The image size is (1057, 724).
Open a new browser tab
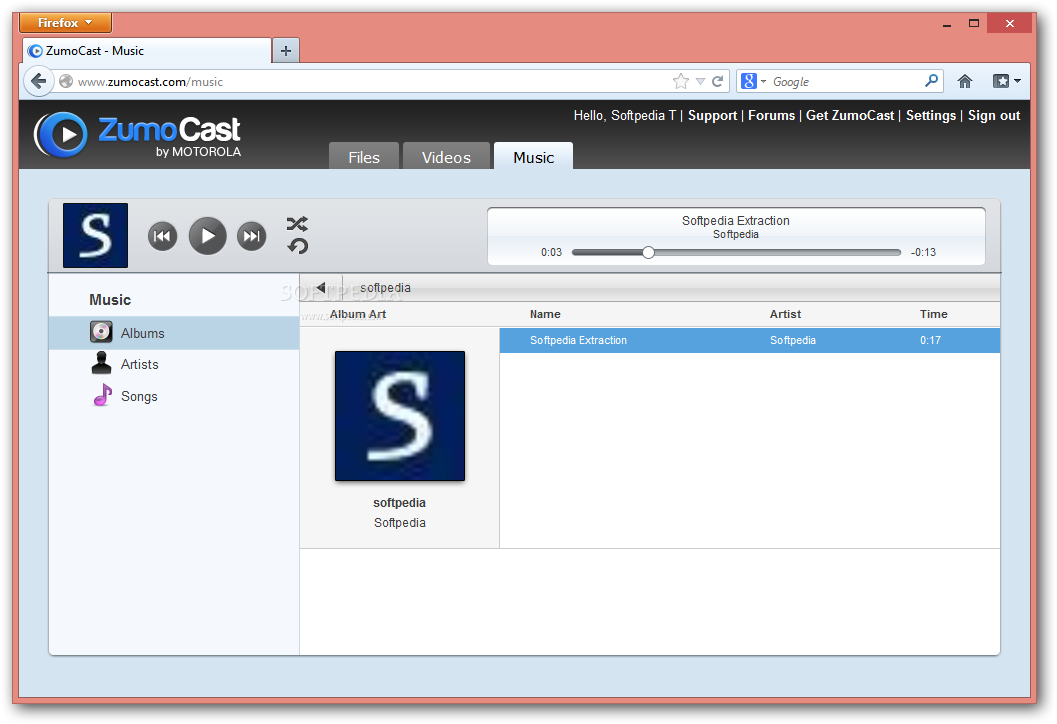coord(286,51)
